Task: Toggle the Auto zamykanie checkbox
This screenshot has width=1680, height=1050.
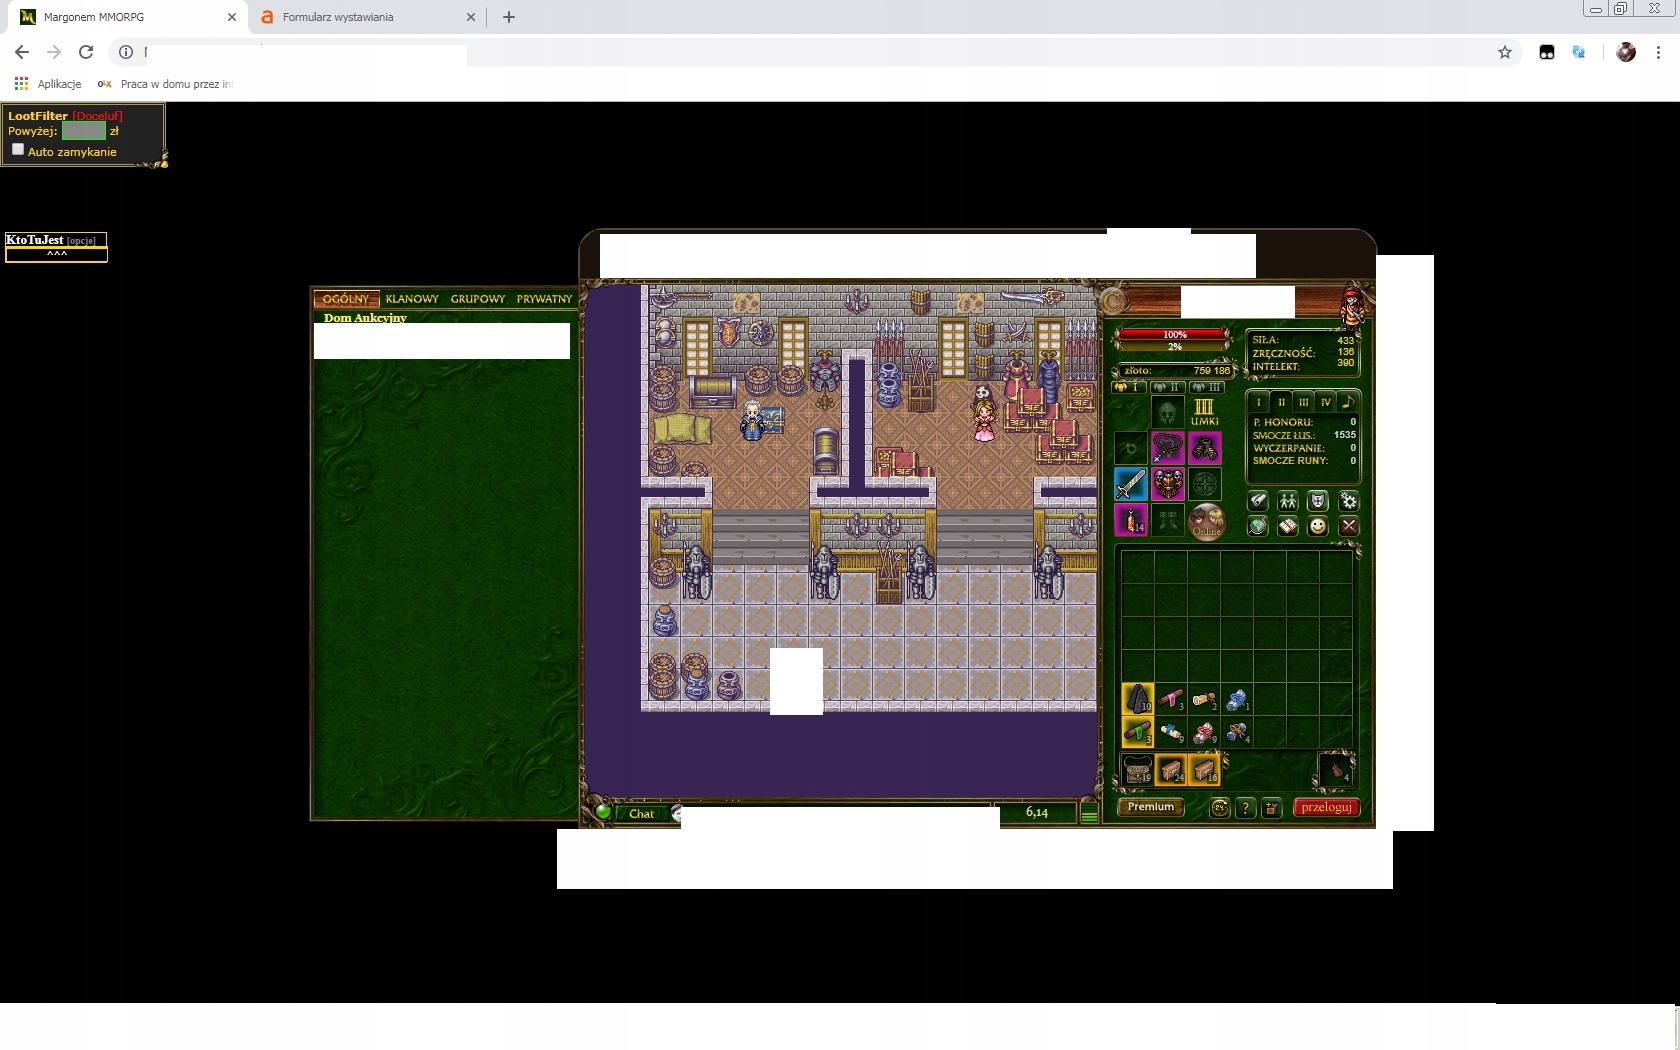Action: (x=17, y=149)
